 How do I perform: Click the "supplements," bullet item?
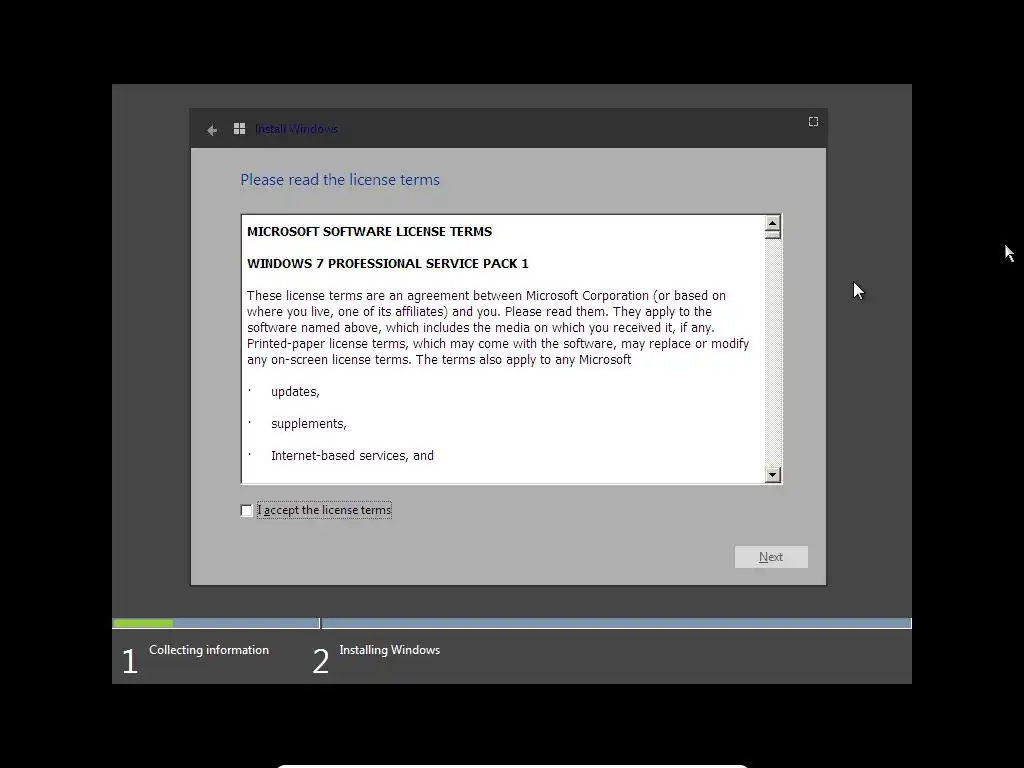pyautogui.click(x=308, y=424)
